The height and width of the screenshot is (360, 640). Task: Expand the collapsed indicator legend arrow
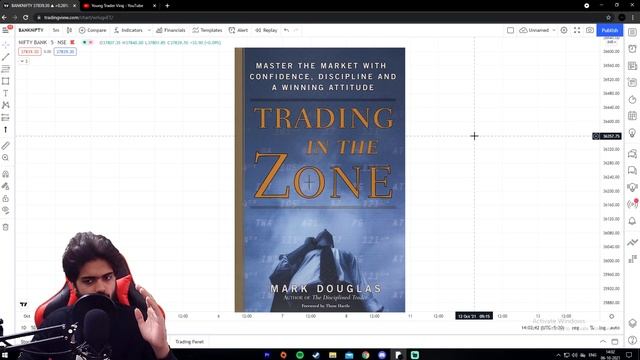tap(24, 61)
